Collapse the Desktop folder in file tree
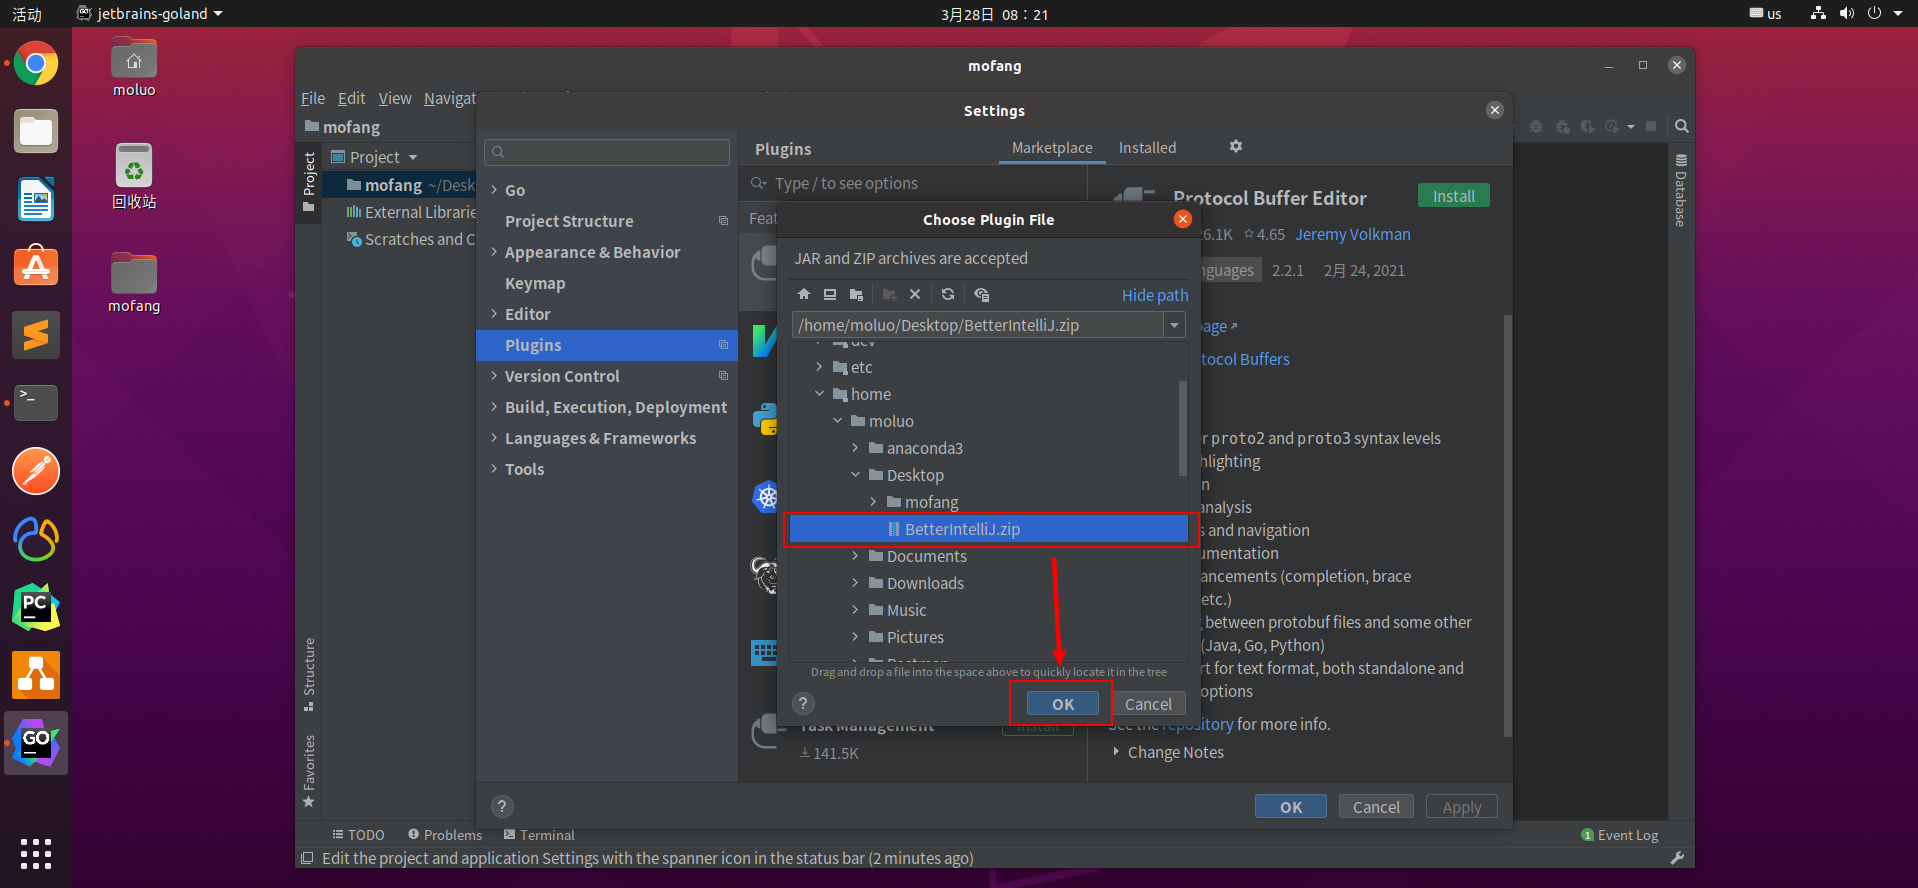Image resolution: width=1918 pixels, height=888 pixels. 856,475
